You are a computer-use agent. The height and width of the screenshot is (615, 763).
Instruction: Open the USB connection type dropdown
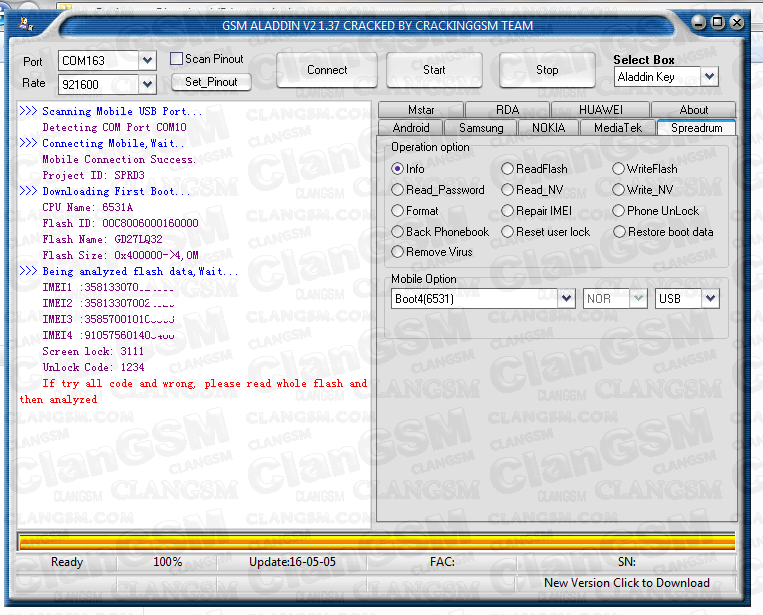pyautogui.click(x=710, y=298)
